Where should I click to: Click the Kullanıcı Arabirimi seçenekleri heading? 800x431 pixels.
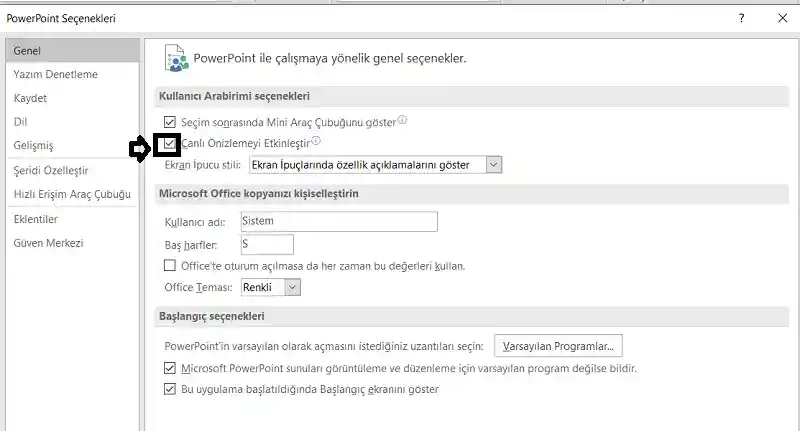234,96
